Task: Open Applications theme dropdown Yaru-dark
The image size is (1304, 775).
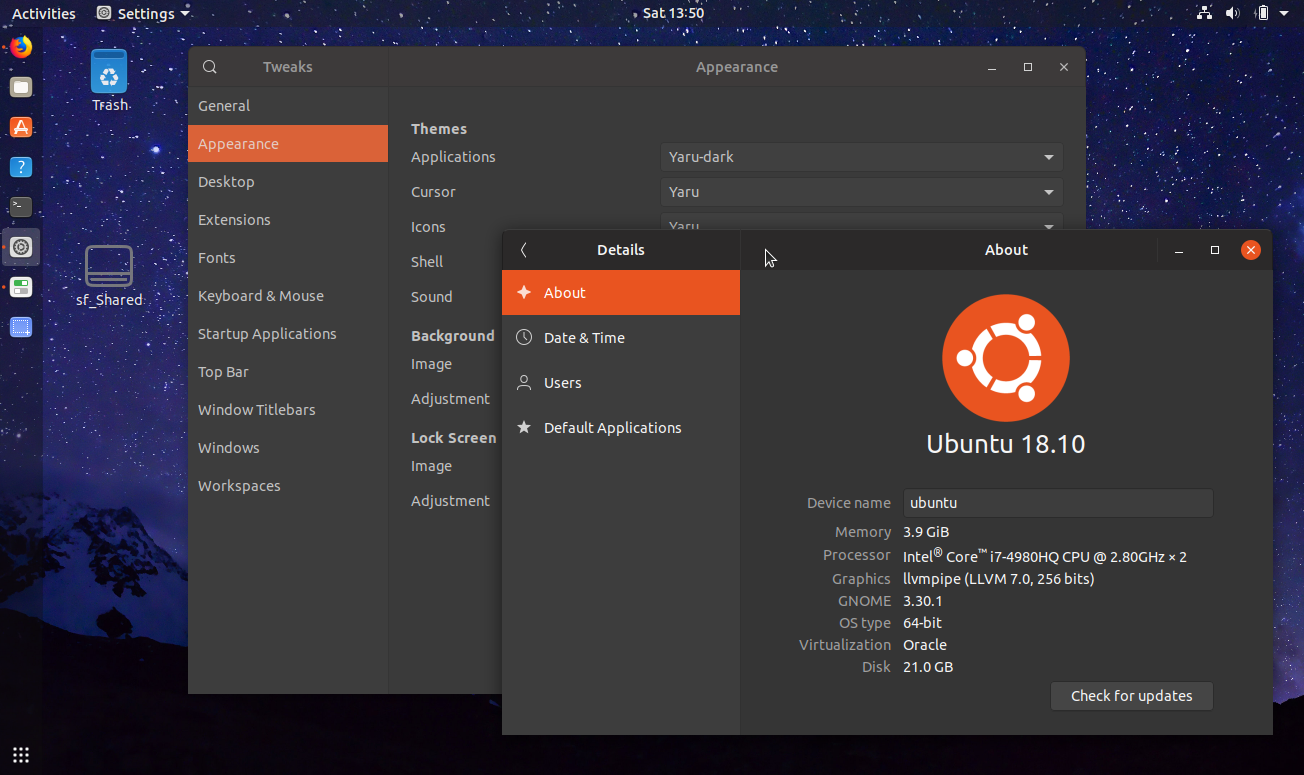Action: 861,157
